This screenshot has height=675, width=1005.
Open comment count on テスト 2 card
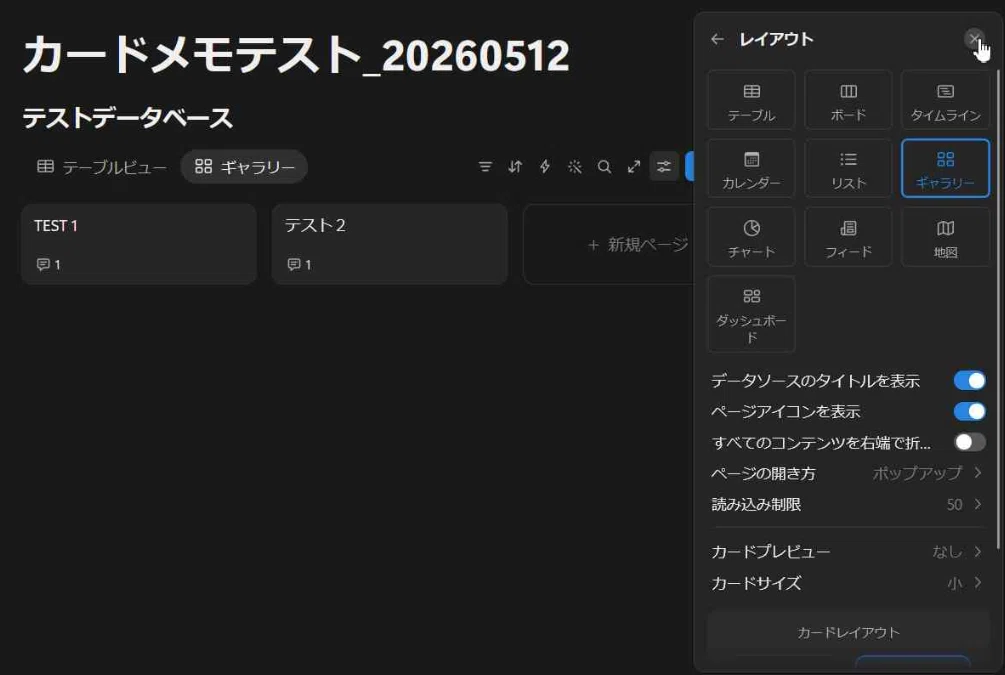(299, 264)
